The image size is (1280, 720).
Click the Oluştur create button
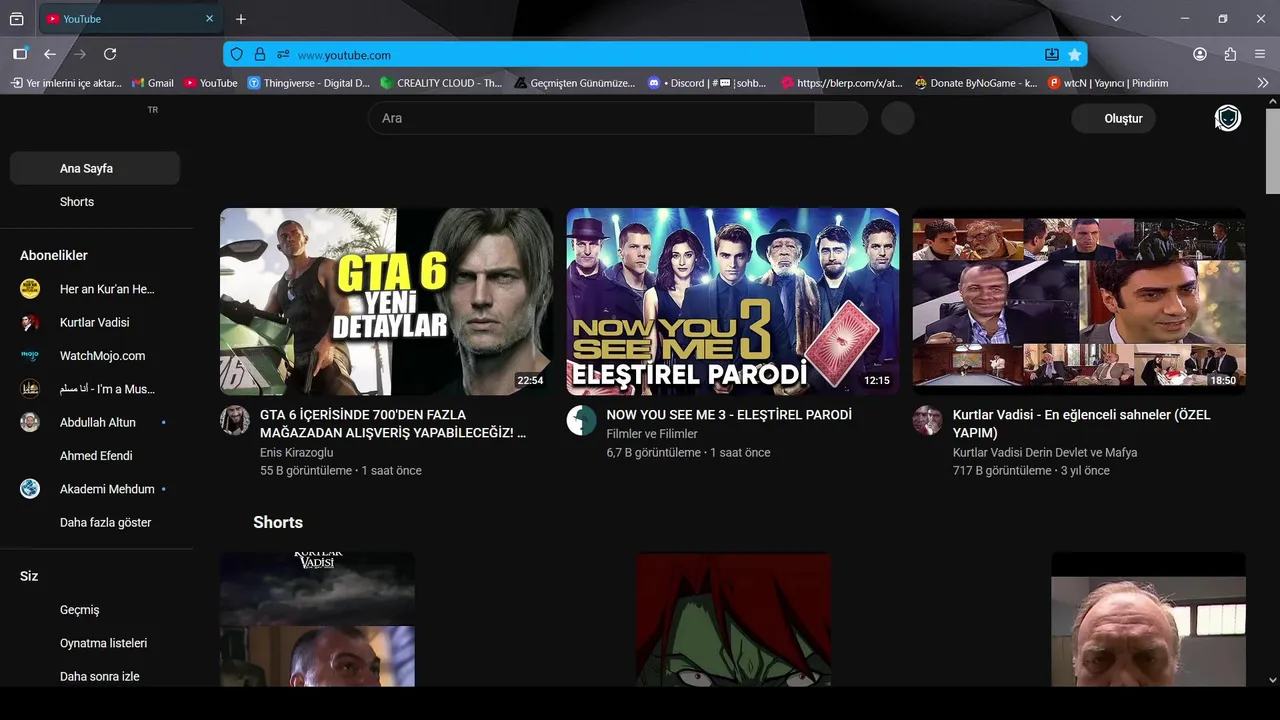(1113, 118)
